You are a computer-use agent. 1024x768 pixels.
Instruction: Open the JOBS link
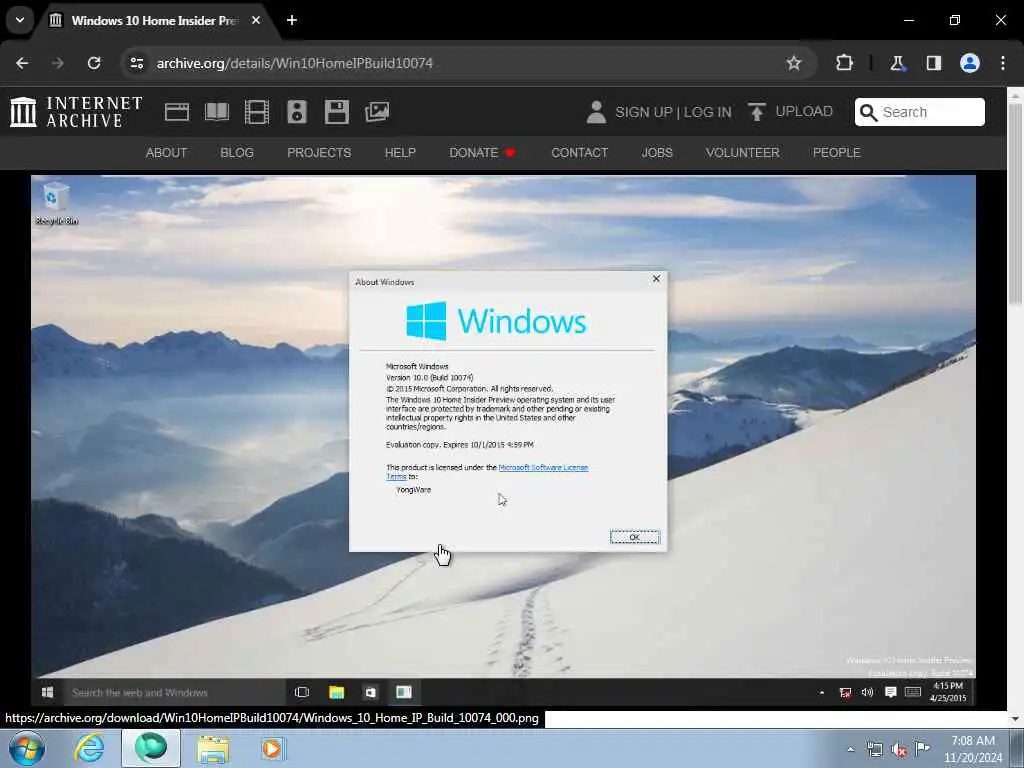(x=657, y=152)
